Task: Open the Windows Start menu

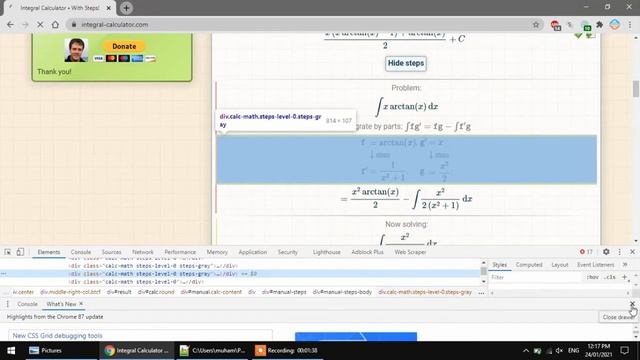Action: pyautogui.click(x=11, y=351)
